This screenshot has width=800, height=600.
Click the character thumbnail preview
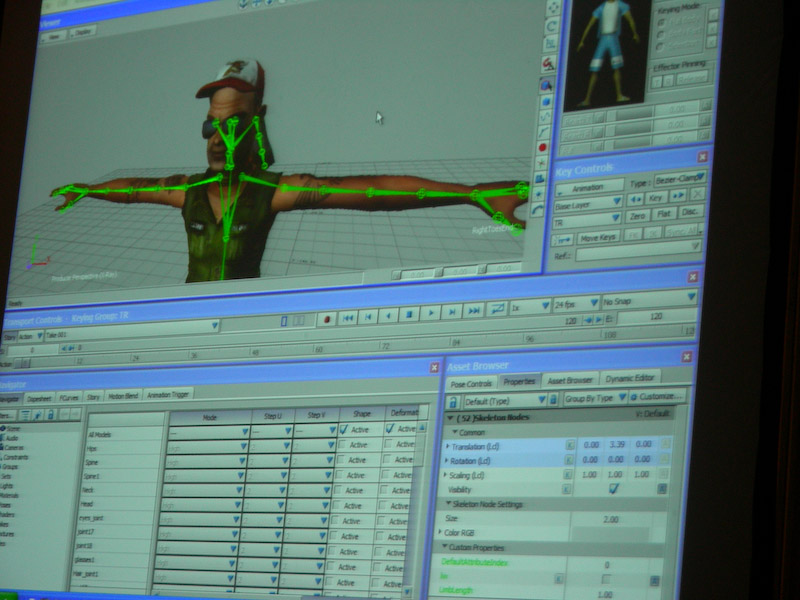point(607,54)
